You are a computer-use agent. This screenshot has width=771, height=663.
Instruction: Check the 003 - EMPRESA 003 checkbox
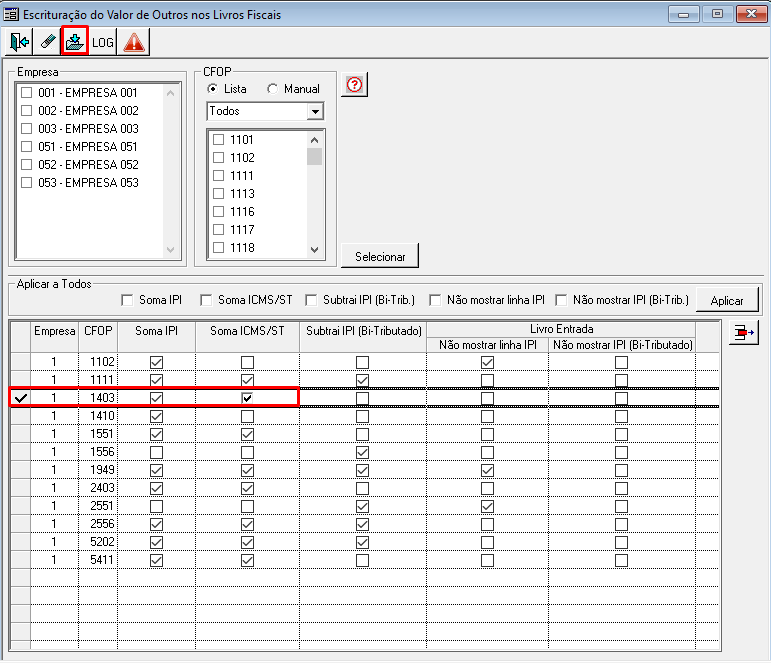click(27, 129)
